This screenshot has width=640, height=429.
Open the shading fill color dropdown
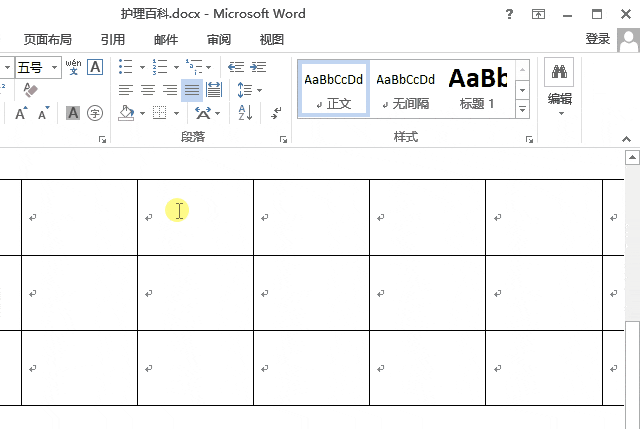(x=142, y=113)
